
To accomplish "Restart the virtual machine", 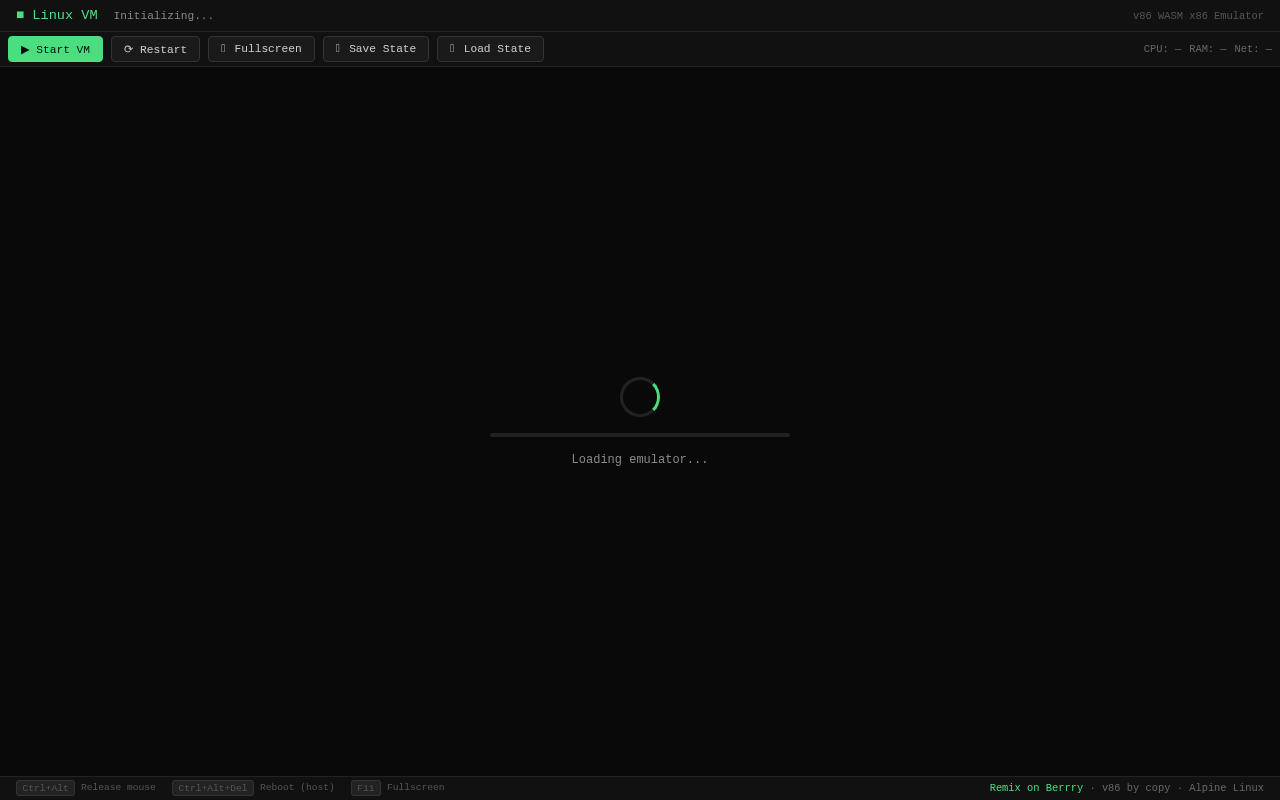I will pos(155,49).
